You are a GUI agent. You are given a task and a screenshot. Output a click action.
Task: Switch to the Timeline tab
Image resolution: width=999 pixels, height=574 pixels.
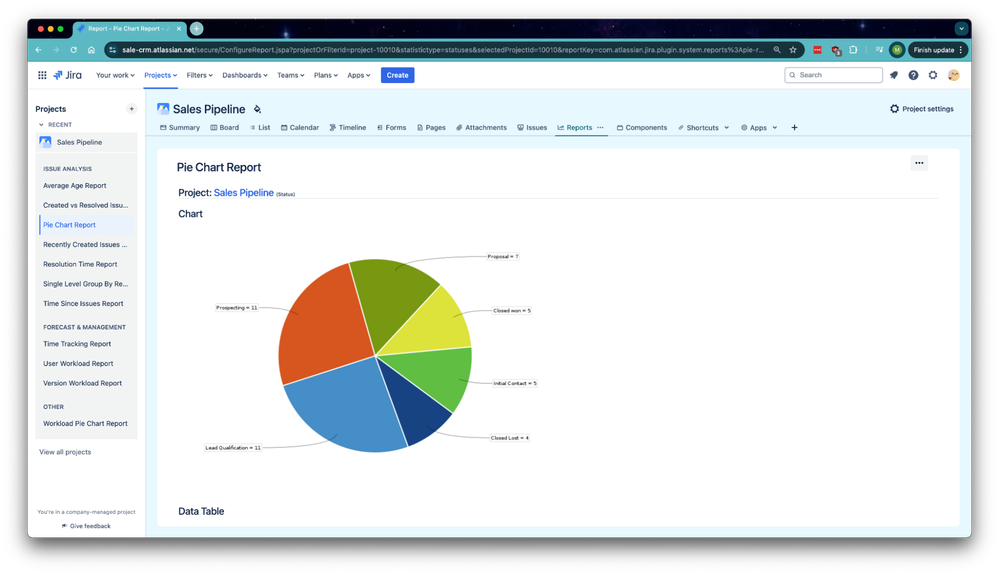348,127
